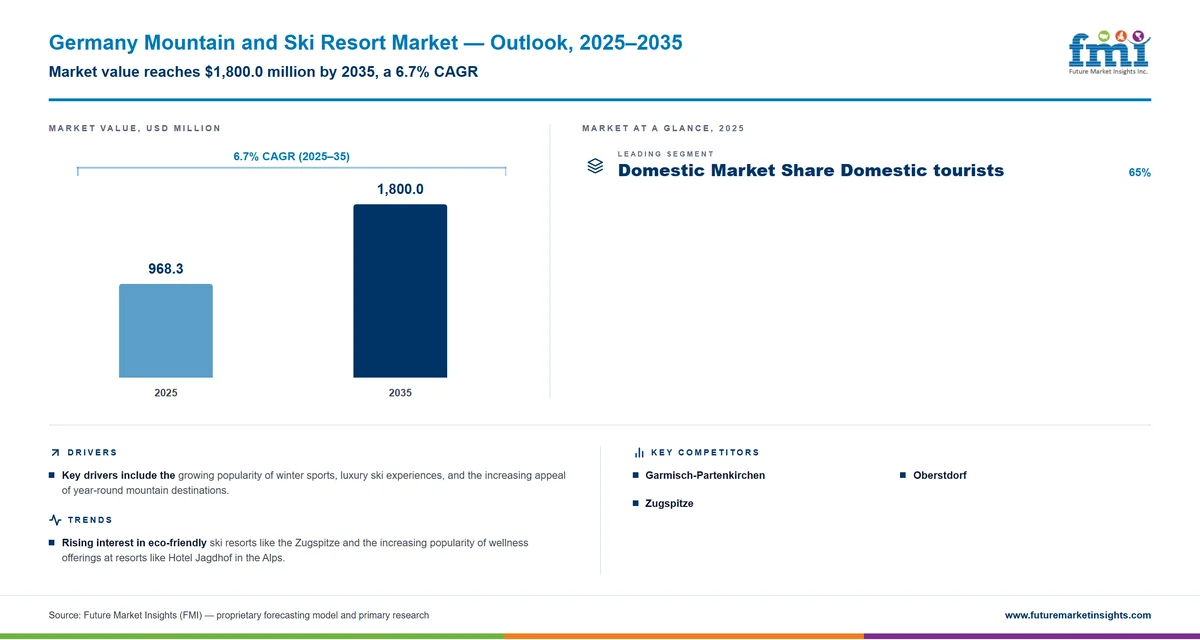Click the Source: Future Market Insights footnote
This screenshot has width=1200, height=640.
[239, 615]
